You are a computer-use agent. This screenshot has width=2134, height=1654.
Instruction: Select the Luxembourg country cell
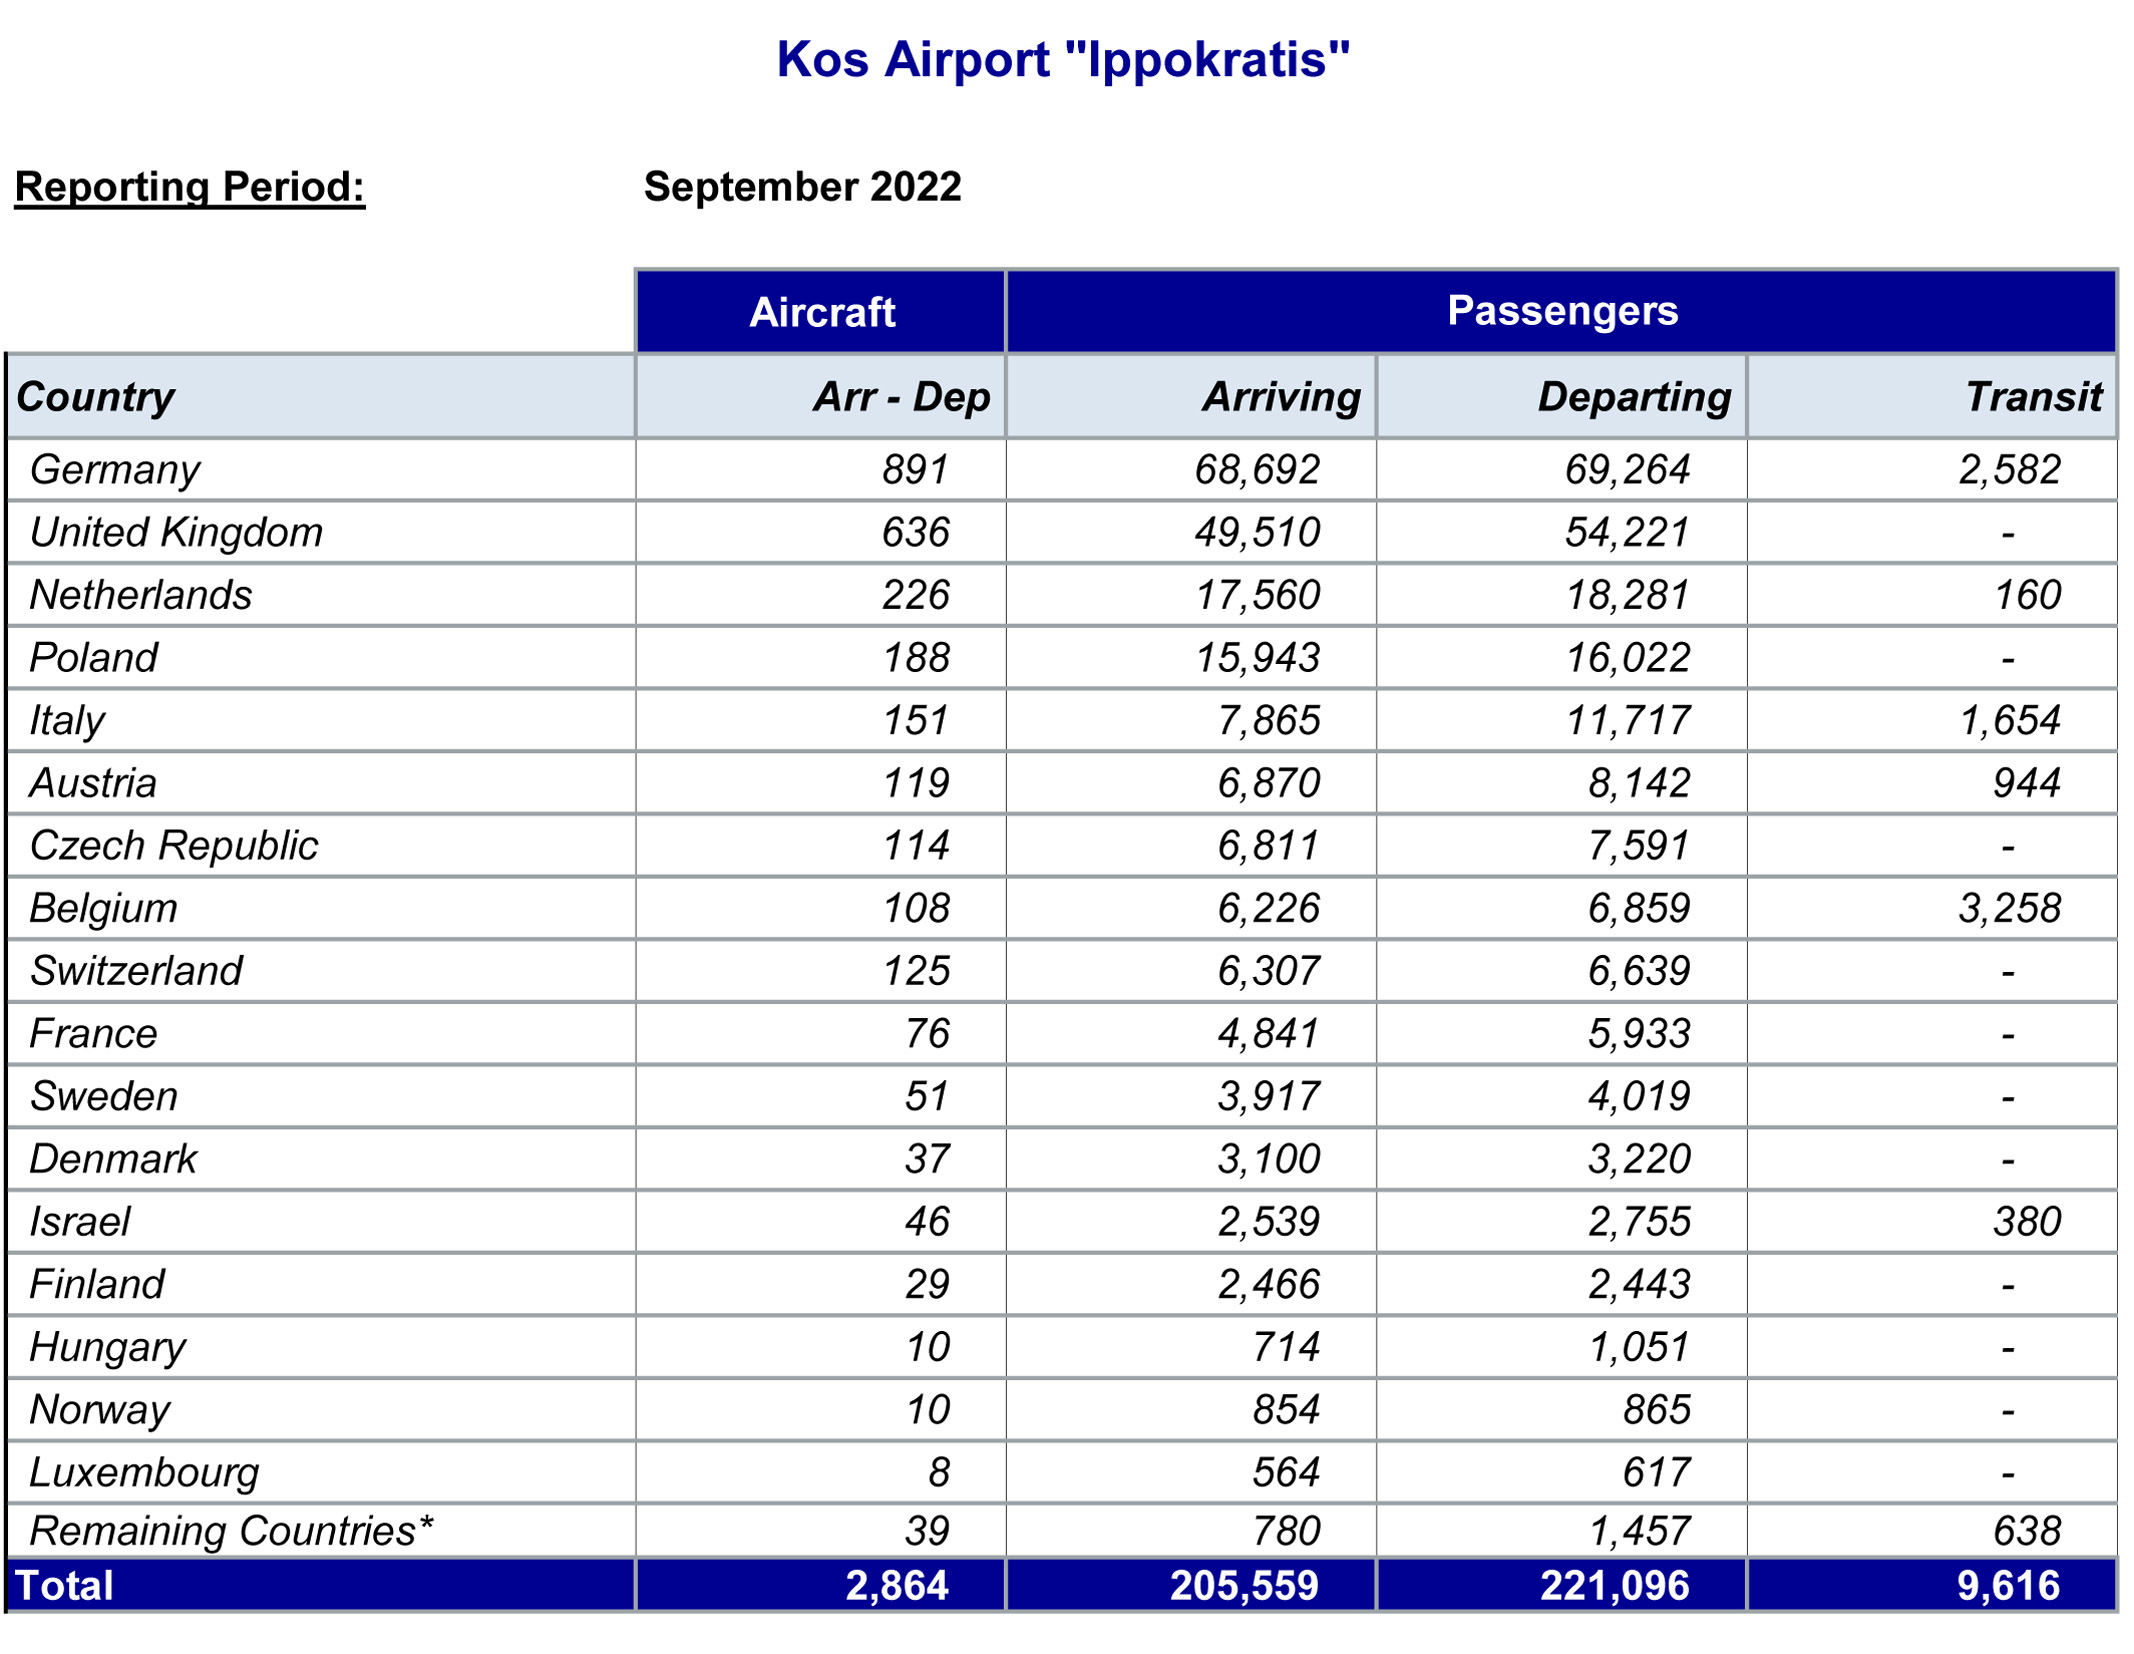[x=320, y=1472]
